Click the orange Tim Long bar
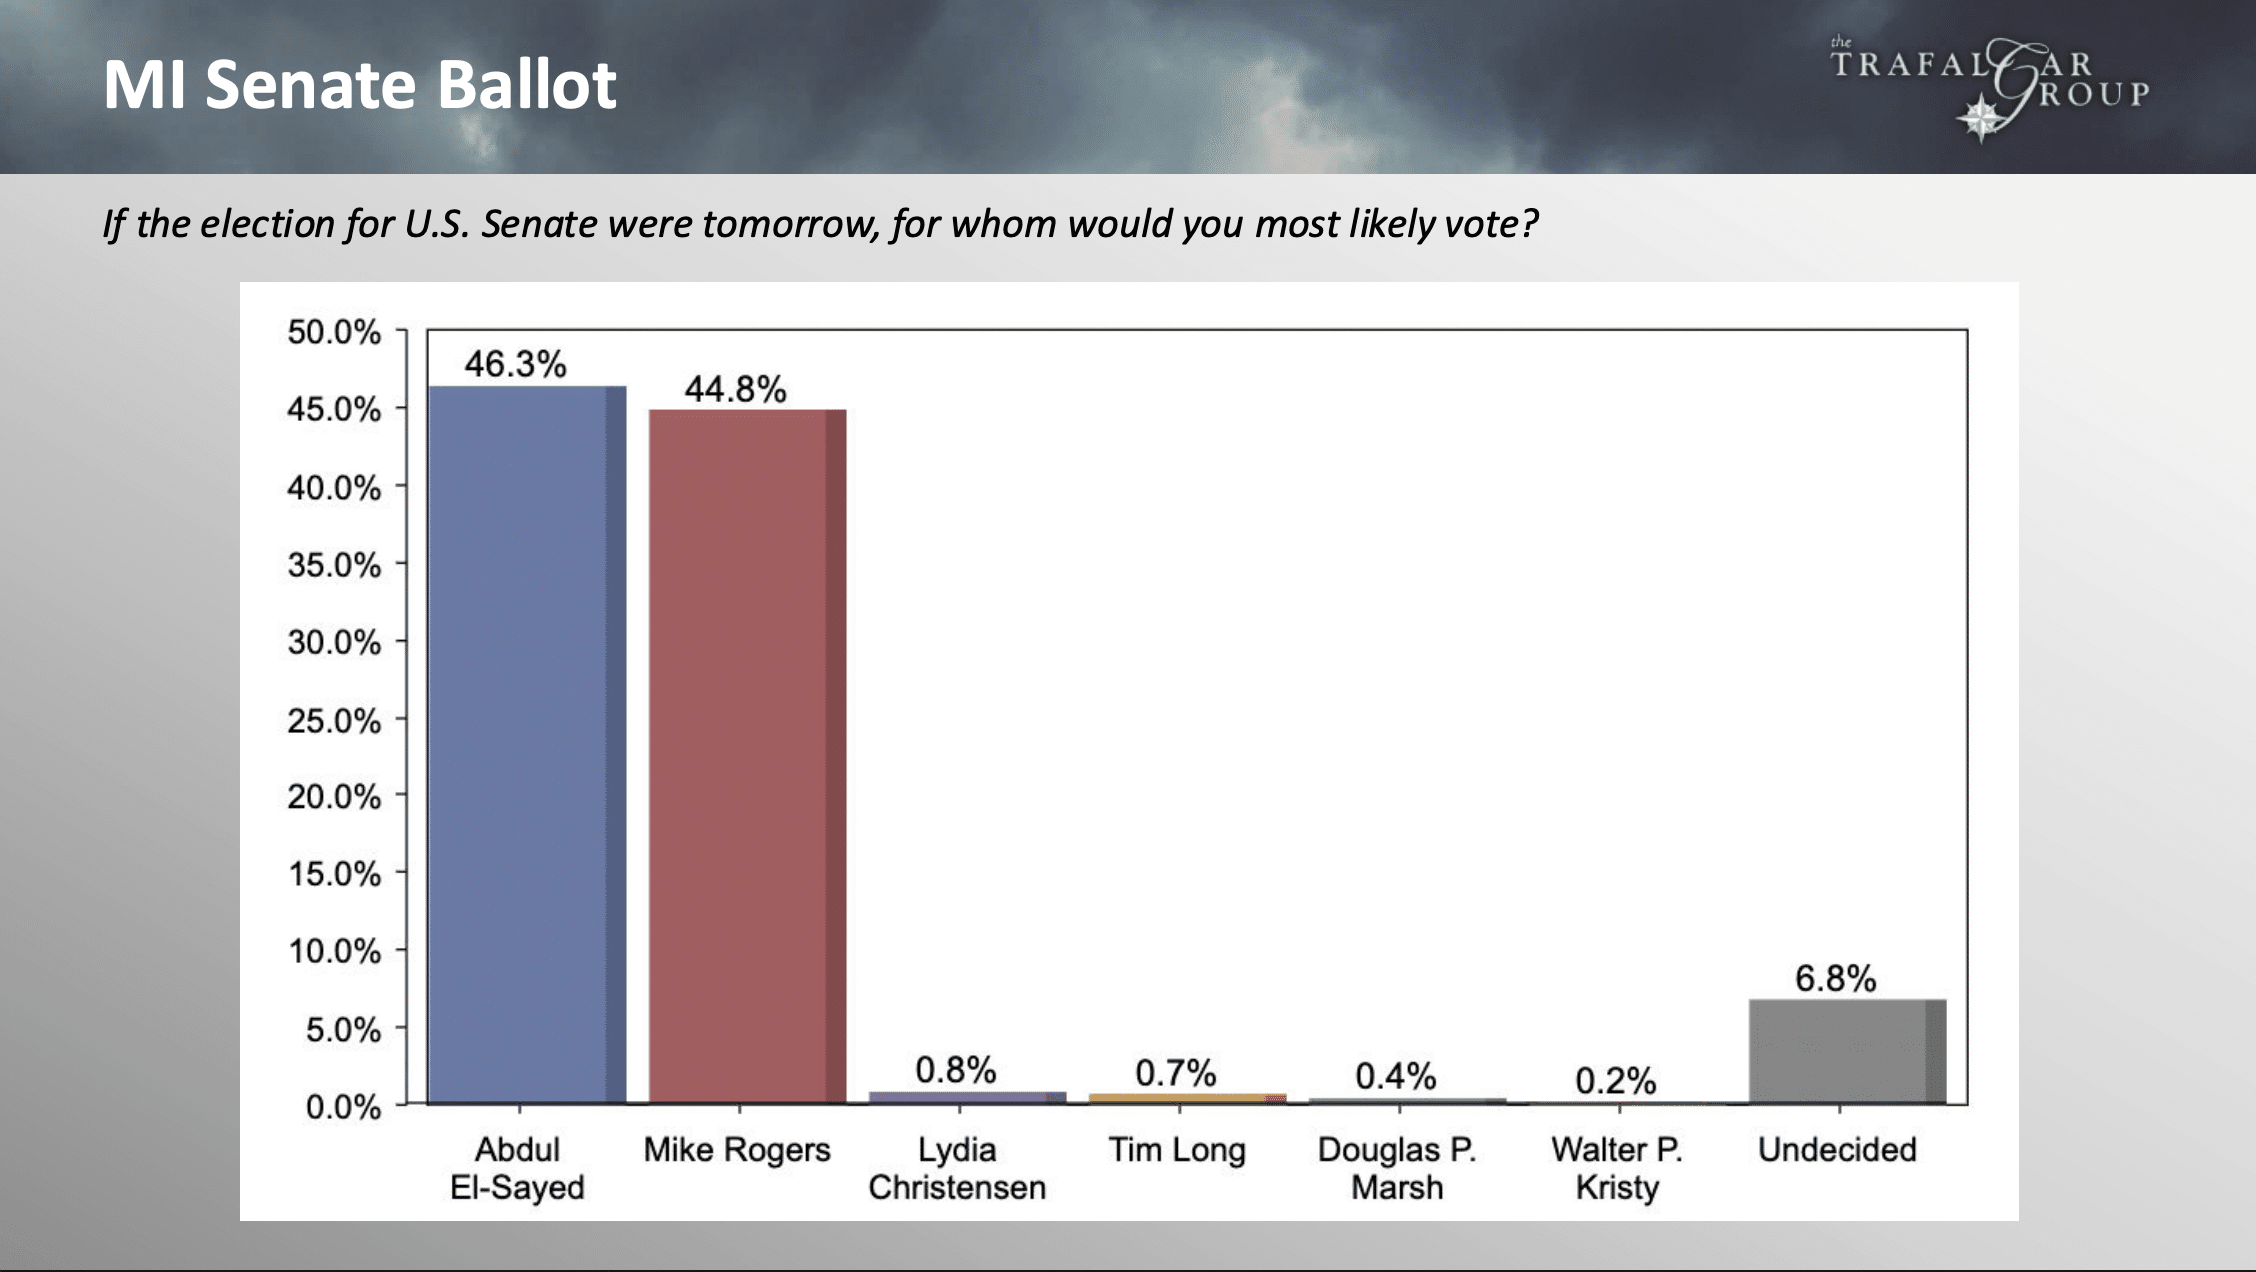 [x=1187, y=1098]
